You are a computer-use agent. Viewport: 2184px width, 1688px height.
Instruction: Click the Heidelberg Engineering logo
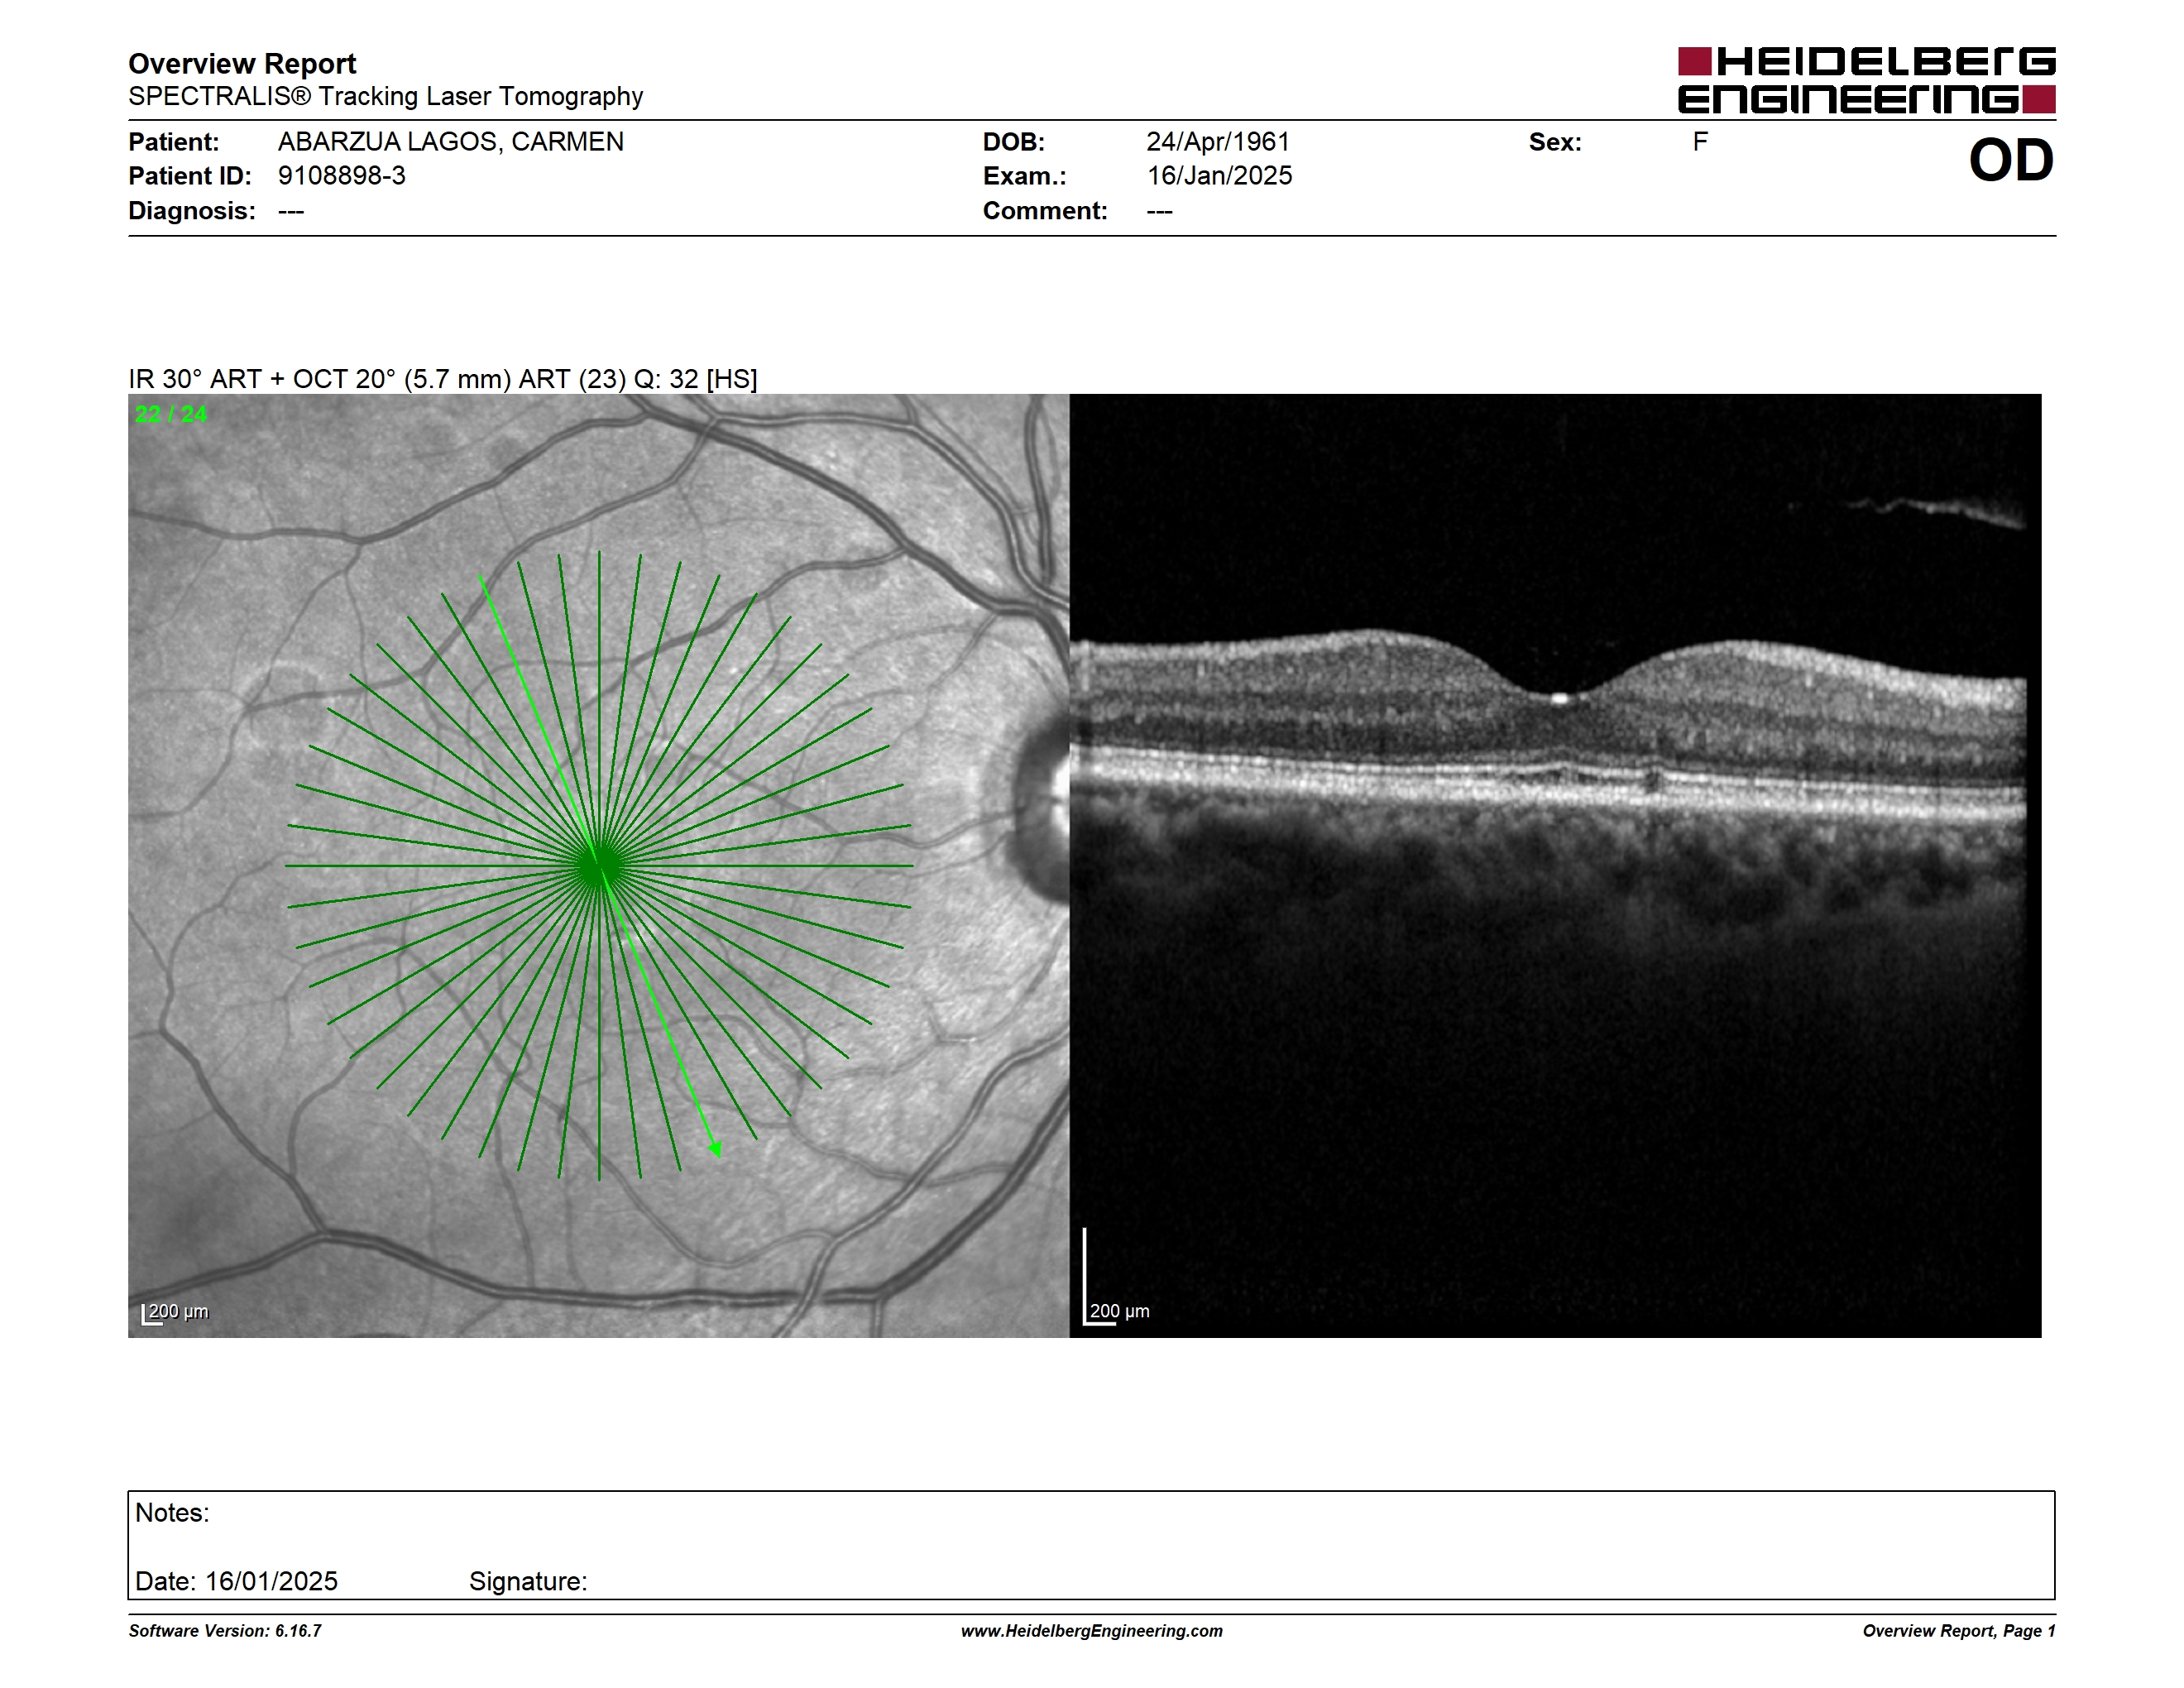(1866, 80)
